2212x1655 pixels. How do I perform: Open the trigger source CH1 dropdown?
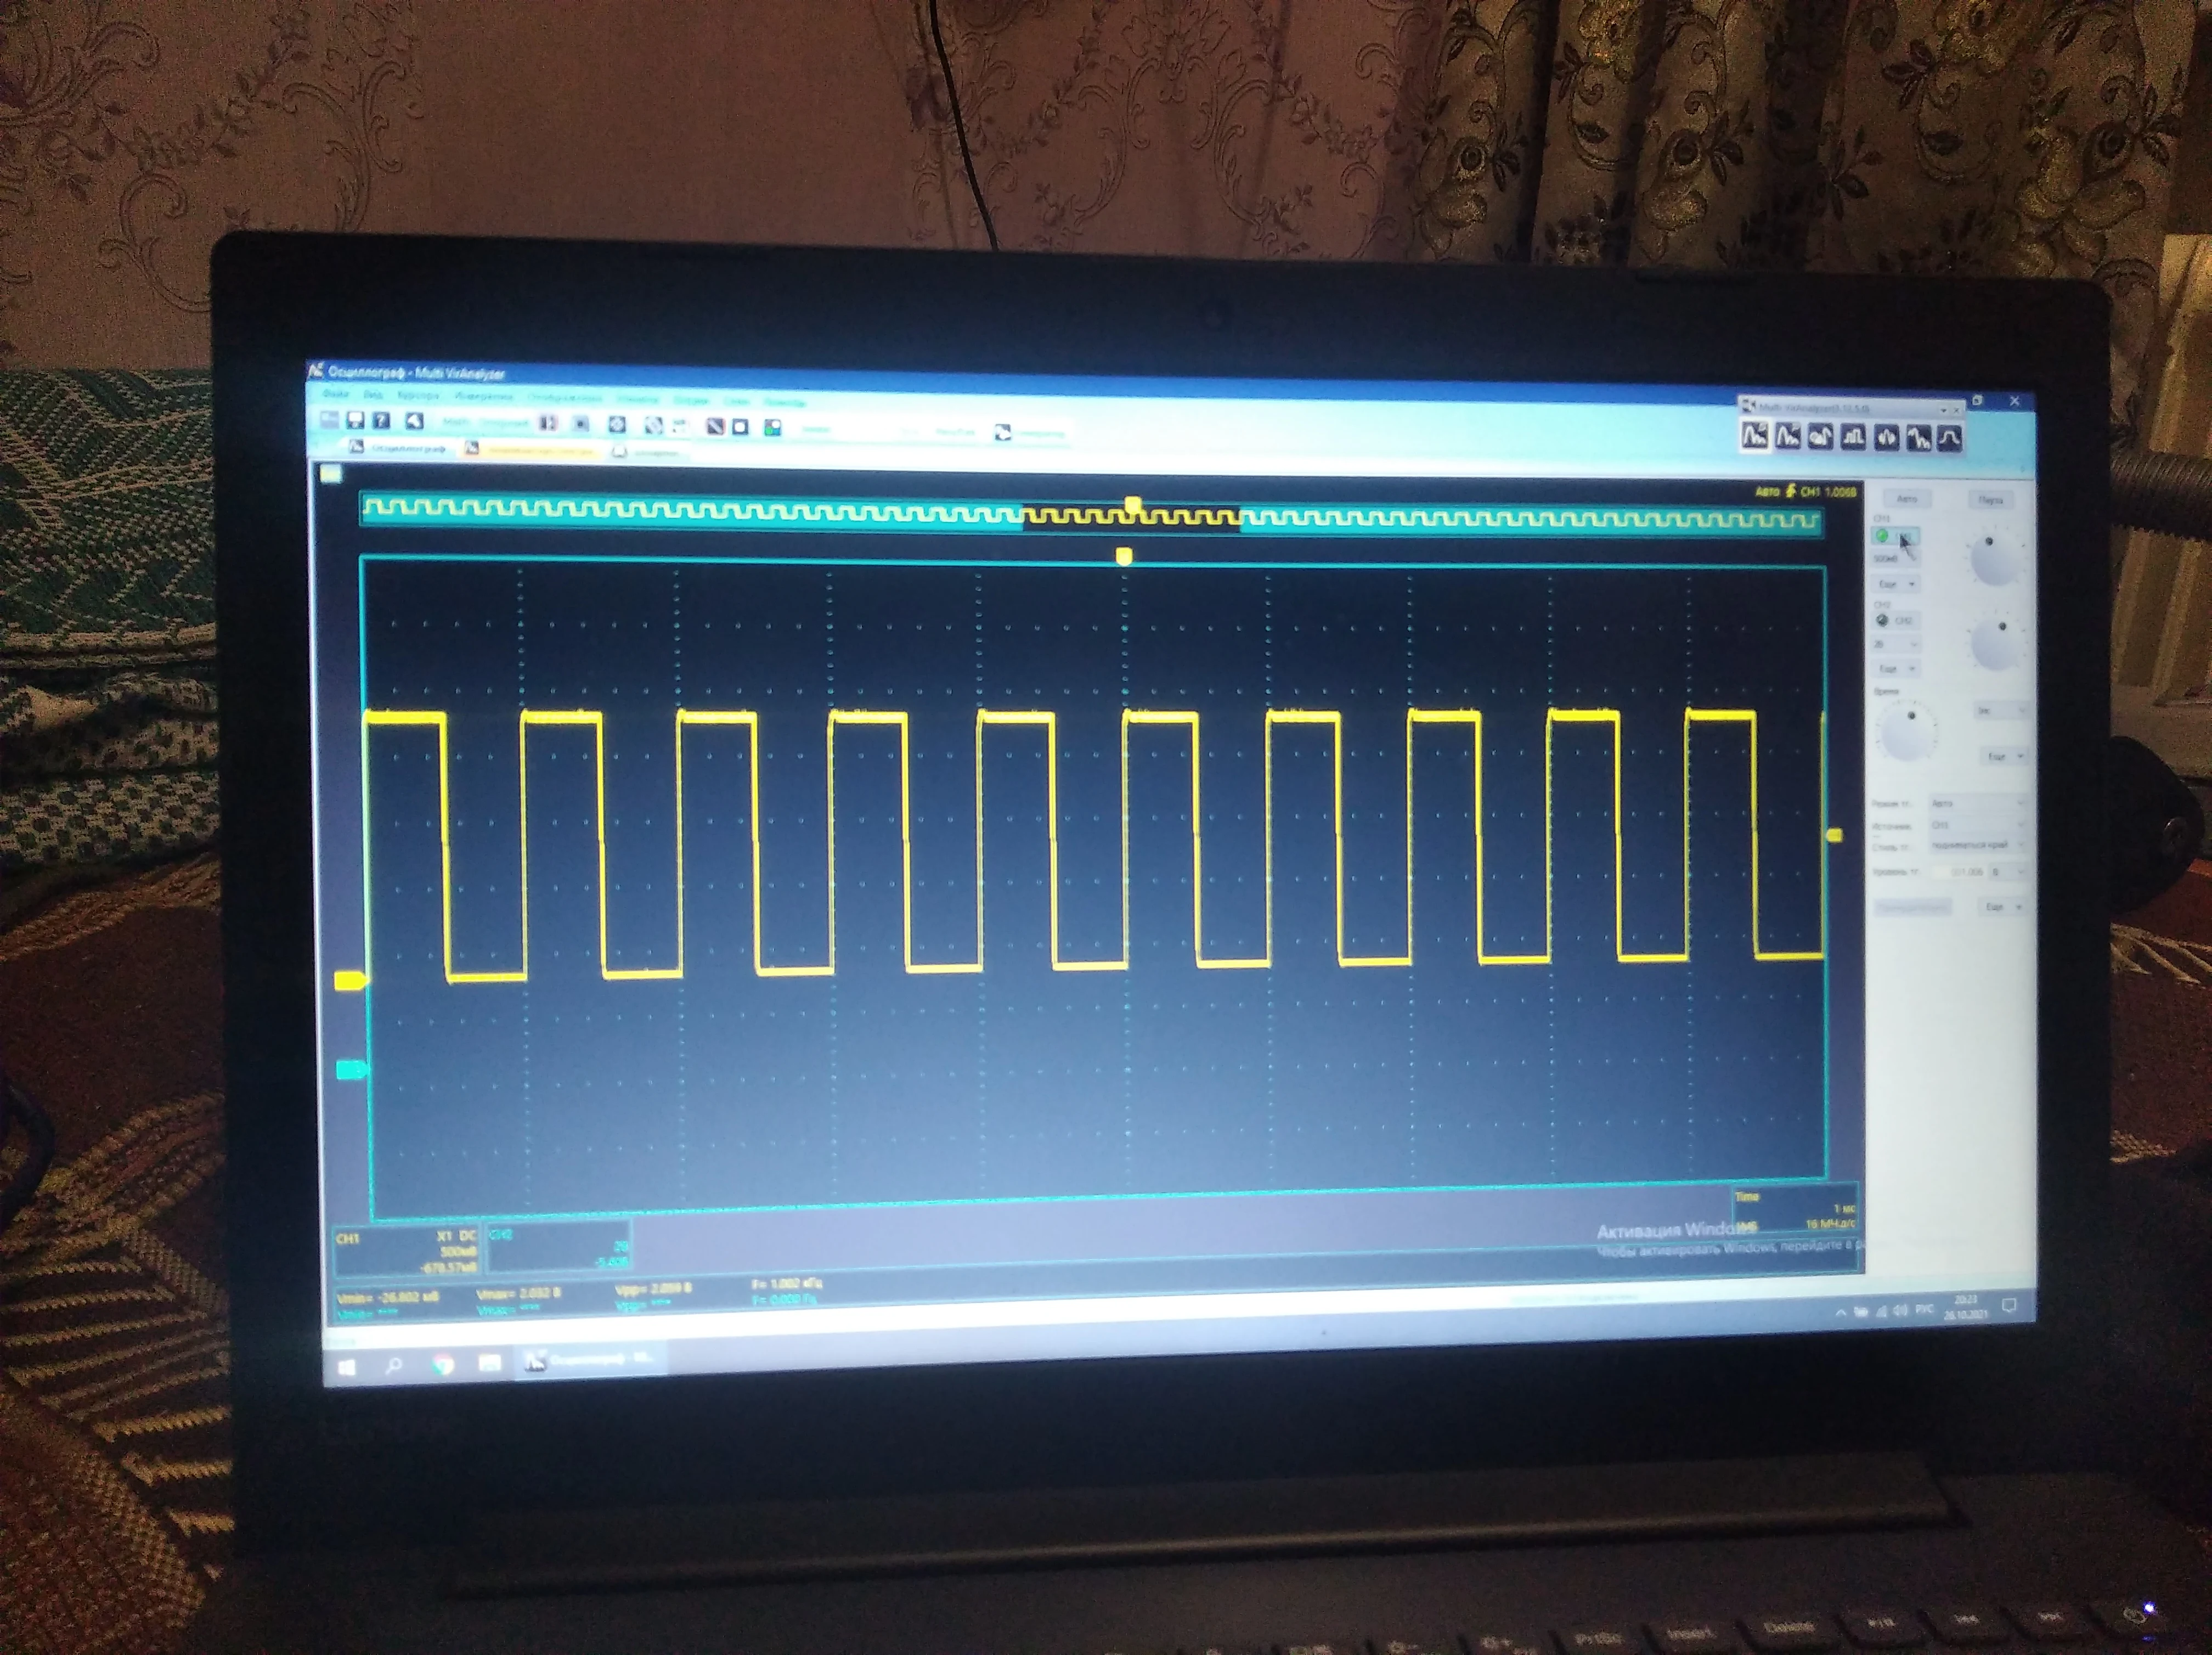1977,825
